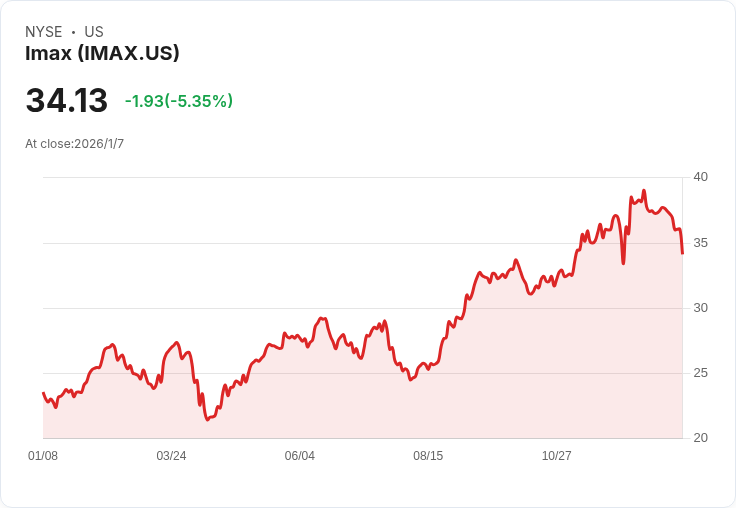
Task: Click the final rightmost point of price line
Action: pos(682,253)
